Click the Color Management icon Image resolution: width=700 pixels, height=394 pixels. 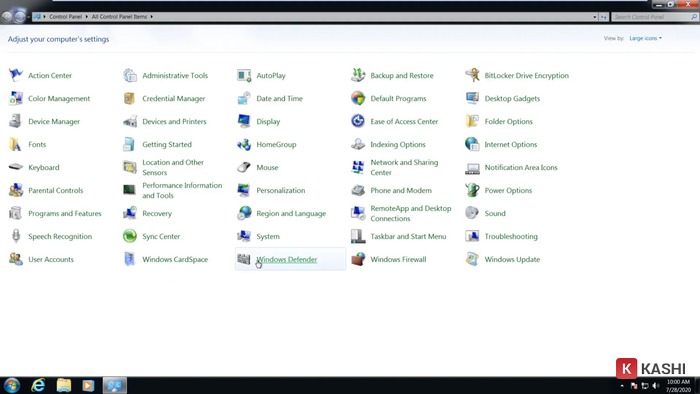click(16, 98)
